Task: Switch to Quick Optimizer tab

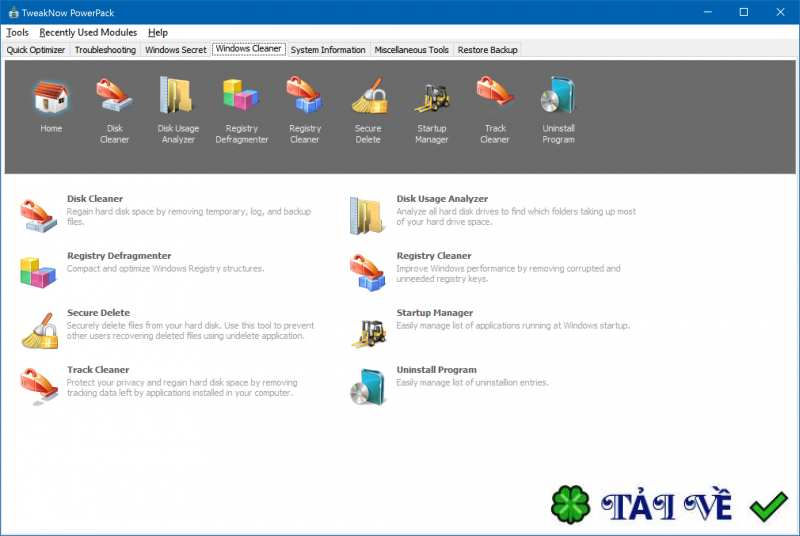Action: (36, 50)
